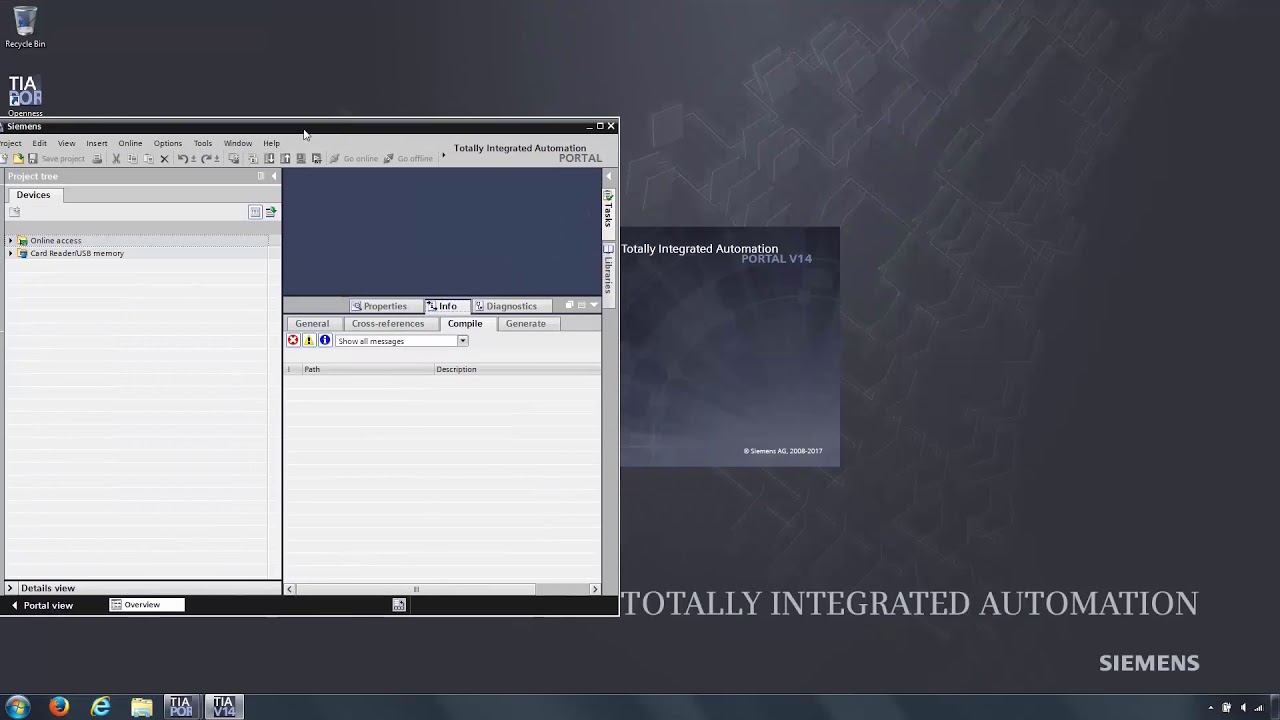Open the View menu

(x=66, y=143)
